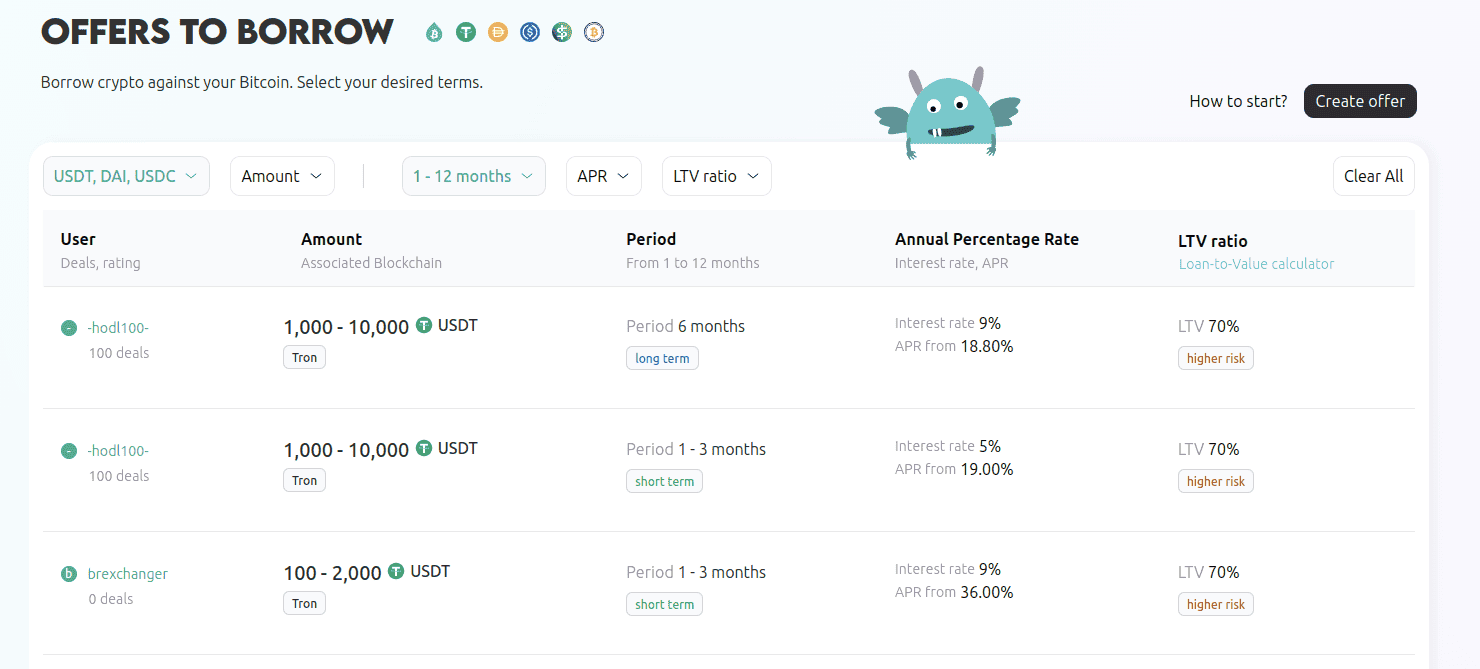Click the 'long term' tag on 6 months offer

click(662, 358)
